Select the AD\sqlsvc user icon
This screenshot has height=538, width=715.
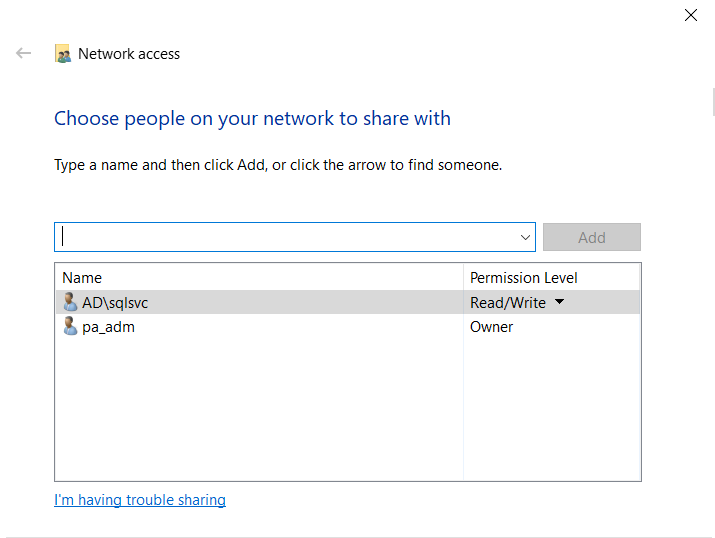click(x=70, y=302)
